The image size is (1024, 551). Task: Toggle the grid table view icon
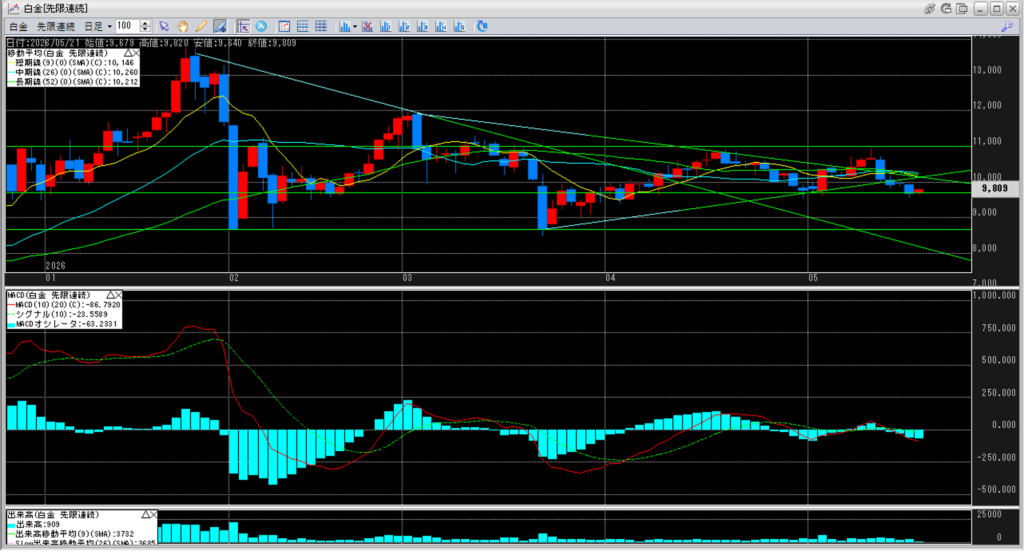(x=321, y=27)
